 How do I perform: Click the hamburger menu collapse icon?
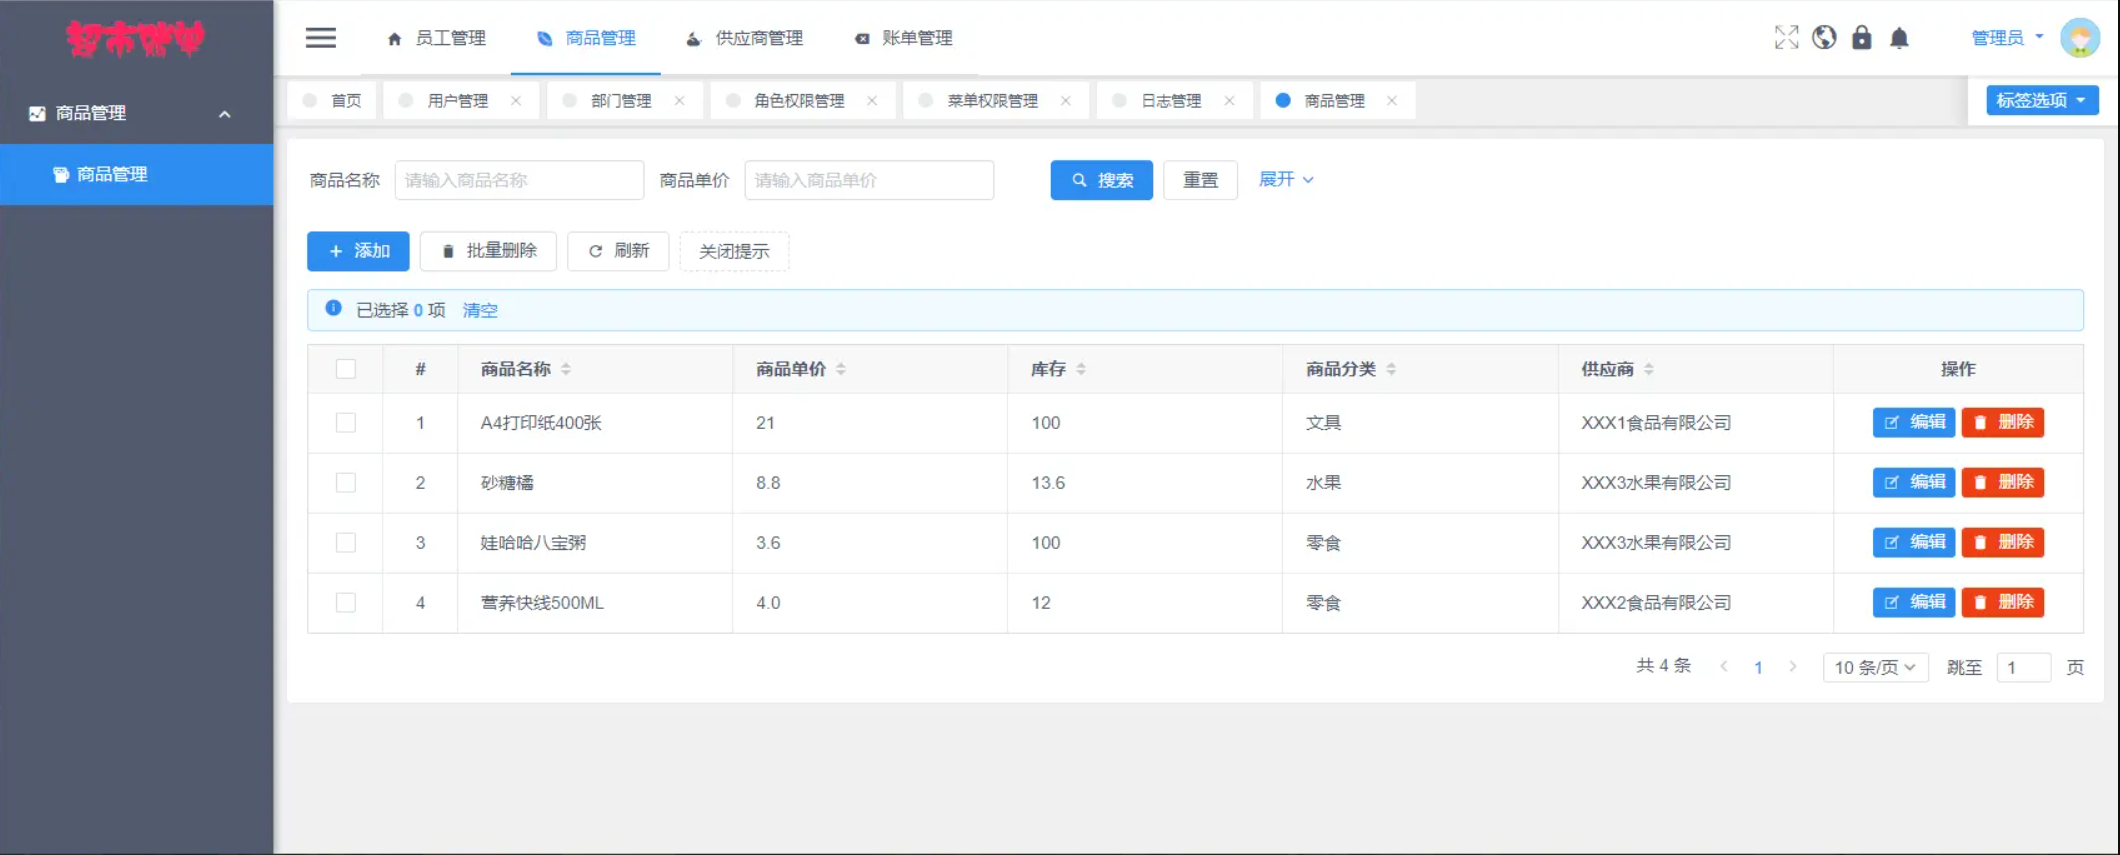(x=320, y=38)
